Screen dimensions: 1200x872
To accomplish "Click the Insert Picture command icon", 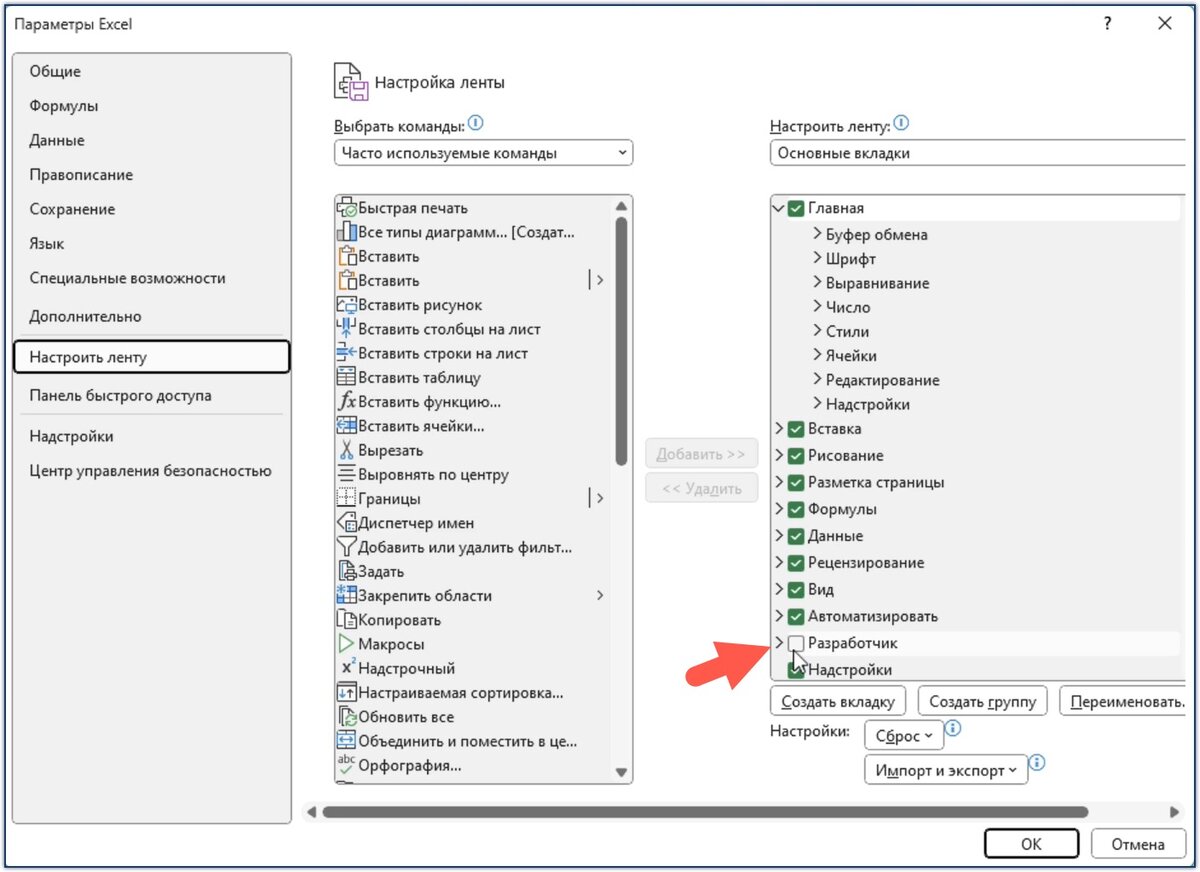I will click(347, 305).
